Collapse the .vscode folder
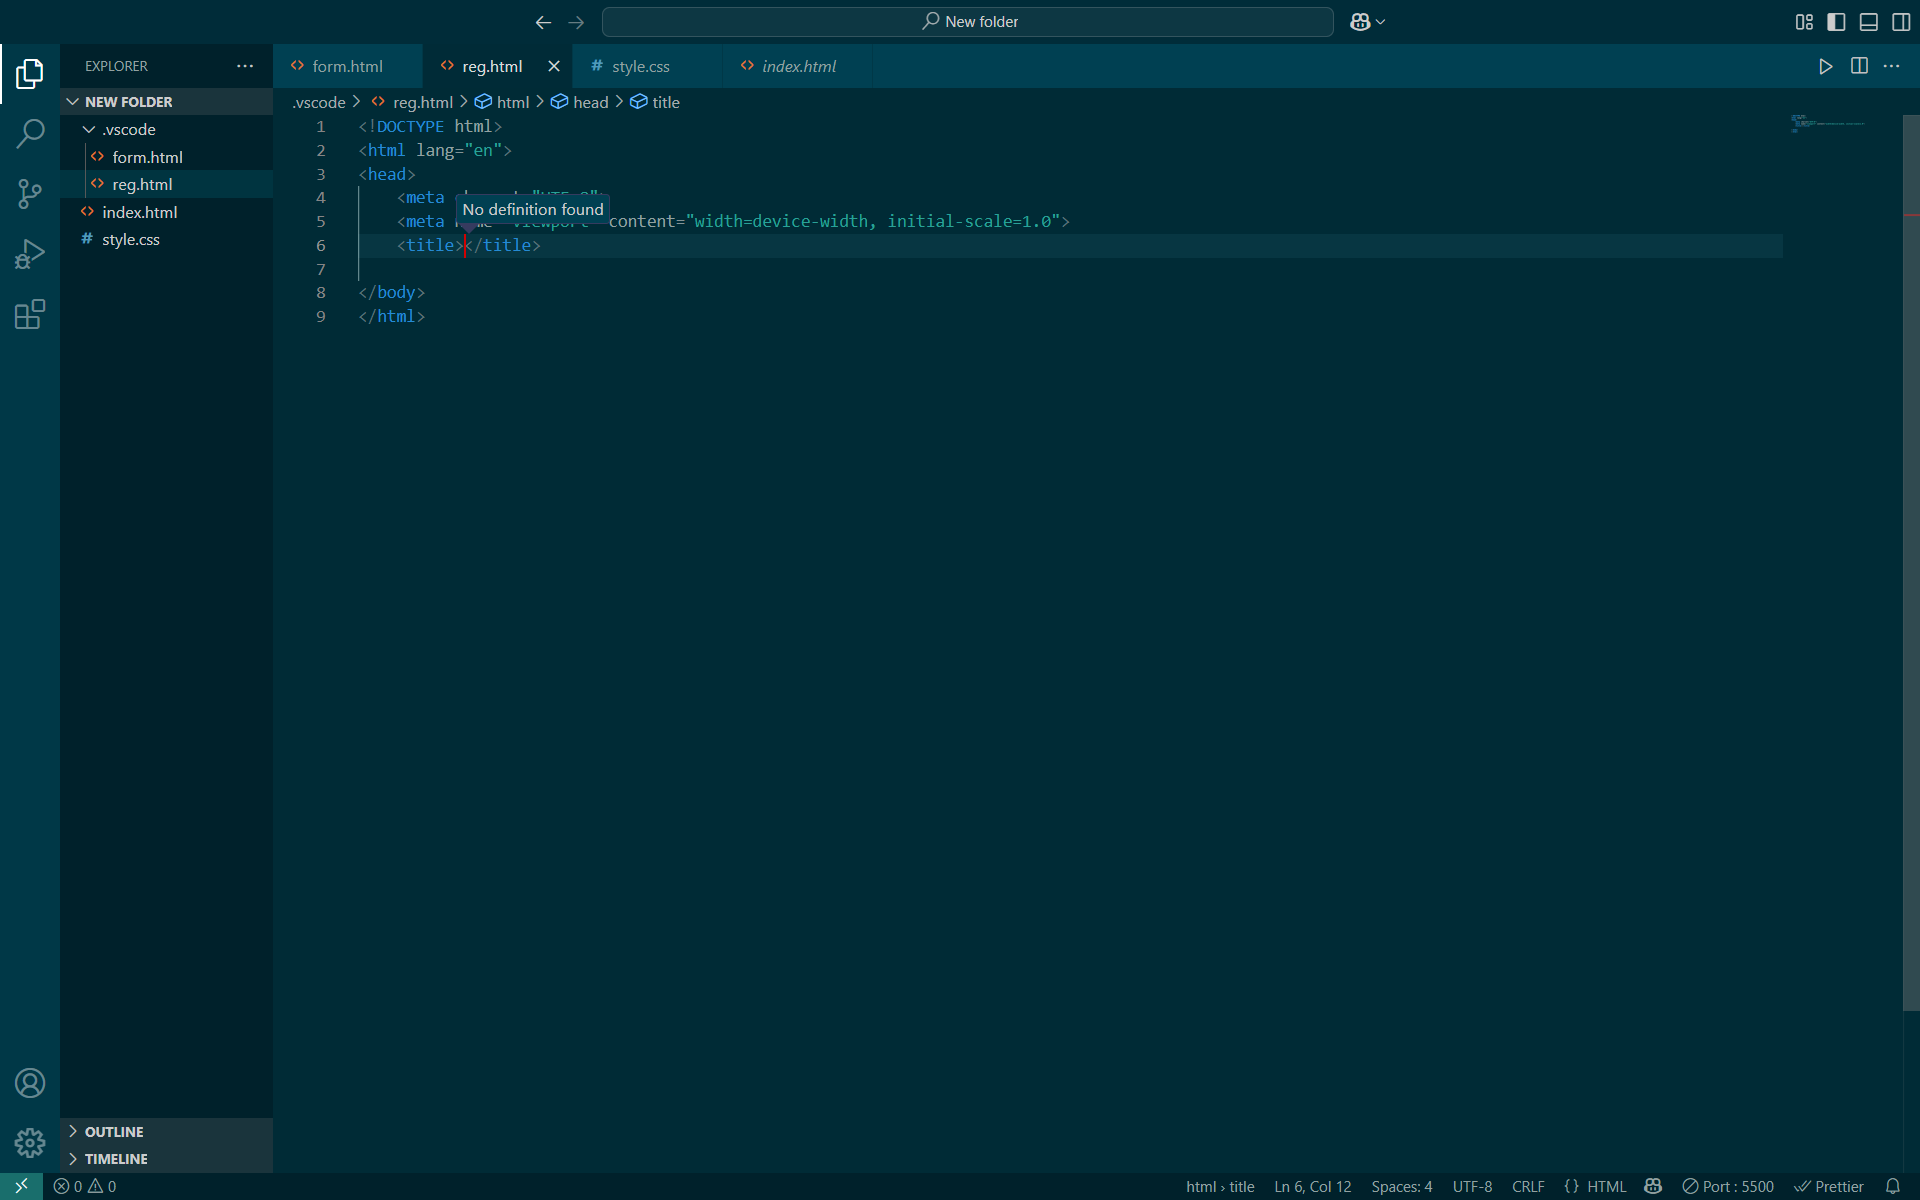The height and width of the screenshot is (1200, 1920). pos(166,130)
